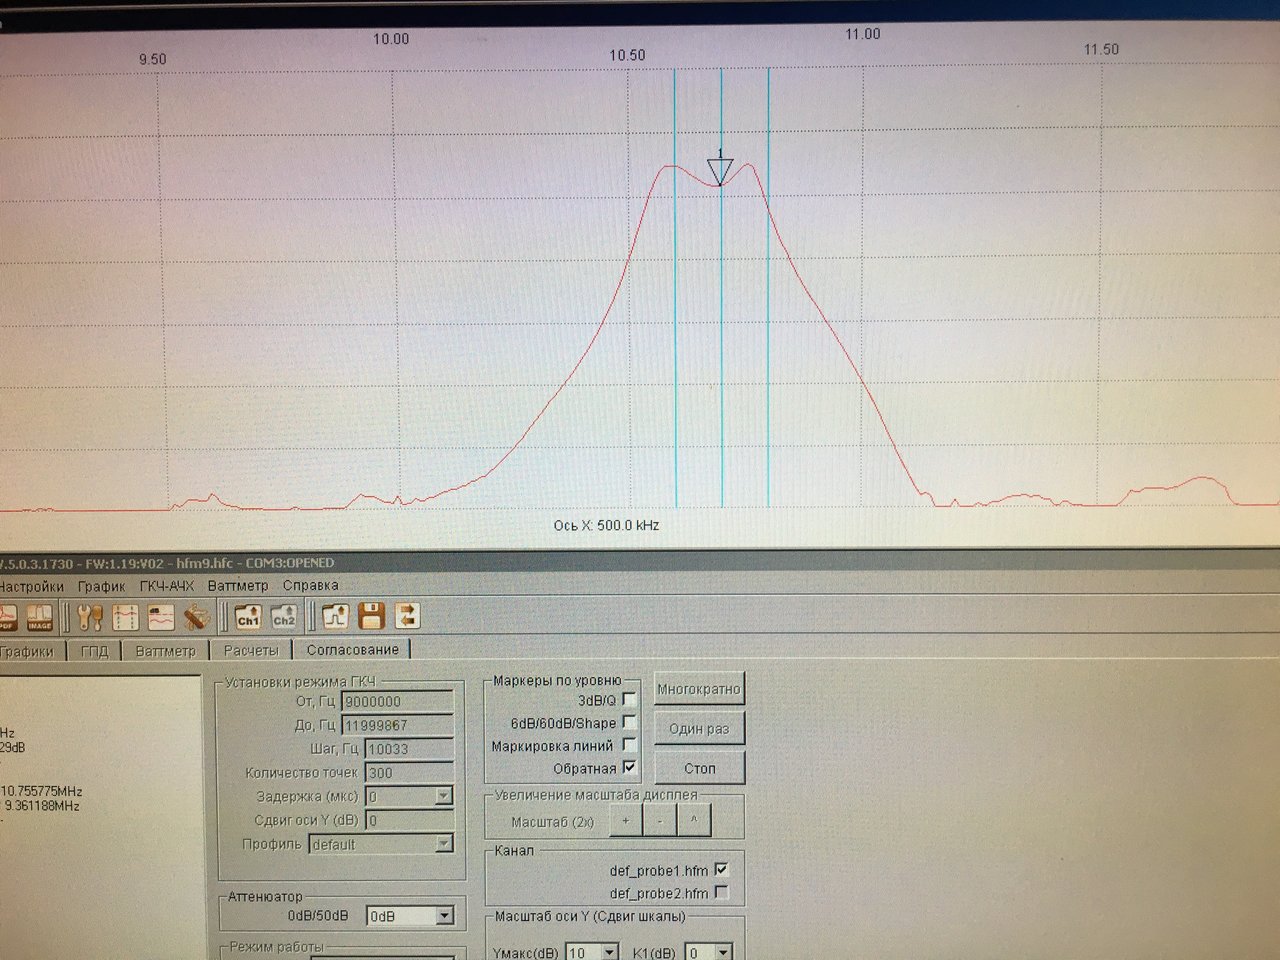Click the От, Гц start frequency field
Viewport: 1280px width, 960px height.
pyautogui.click(x=397, y=702)
